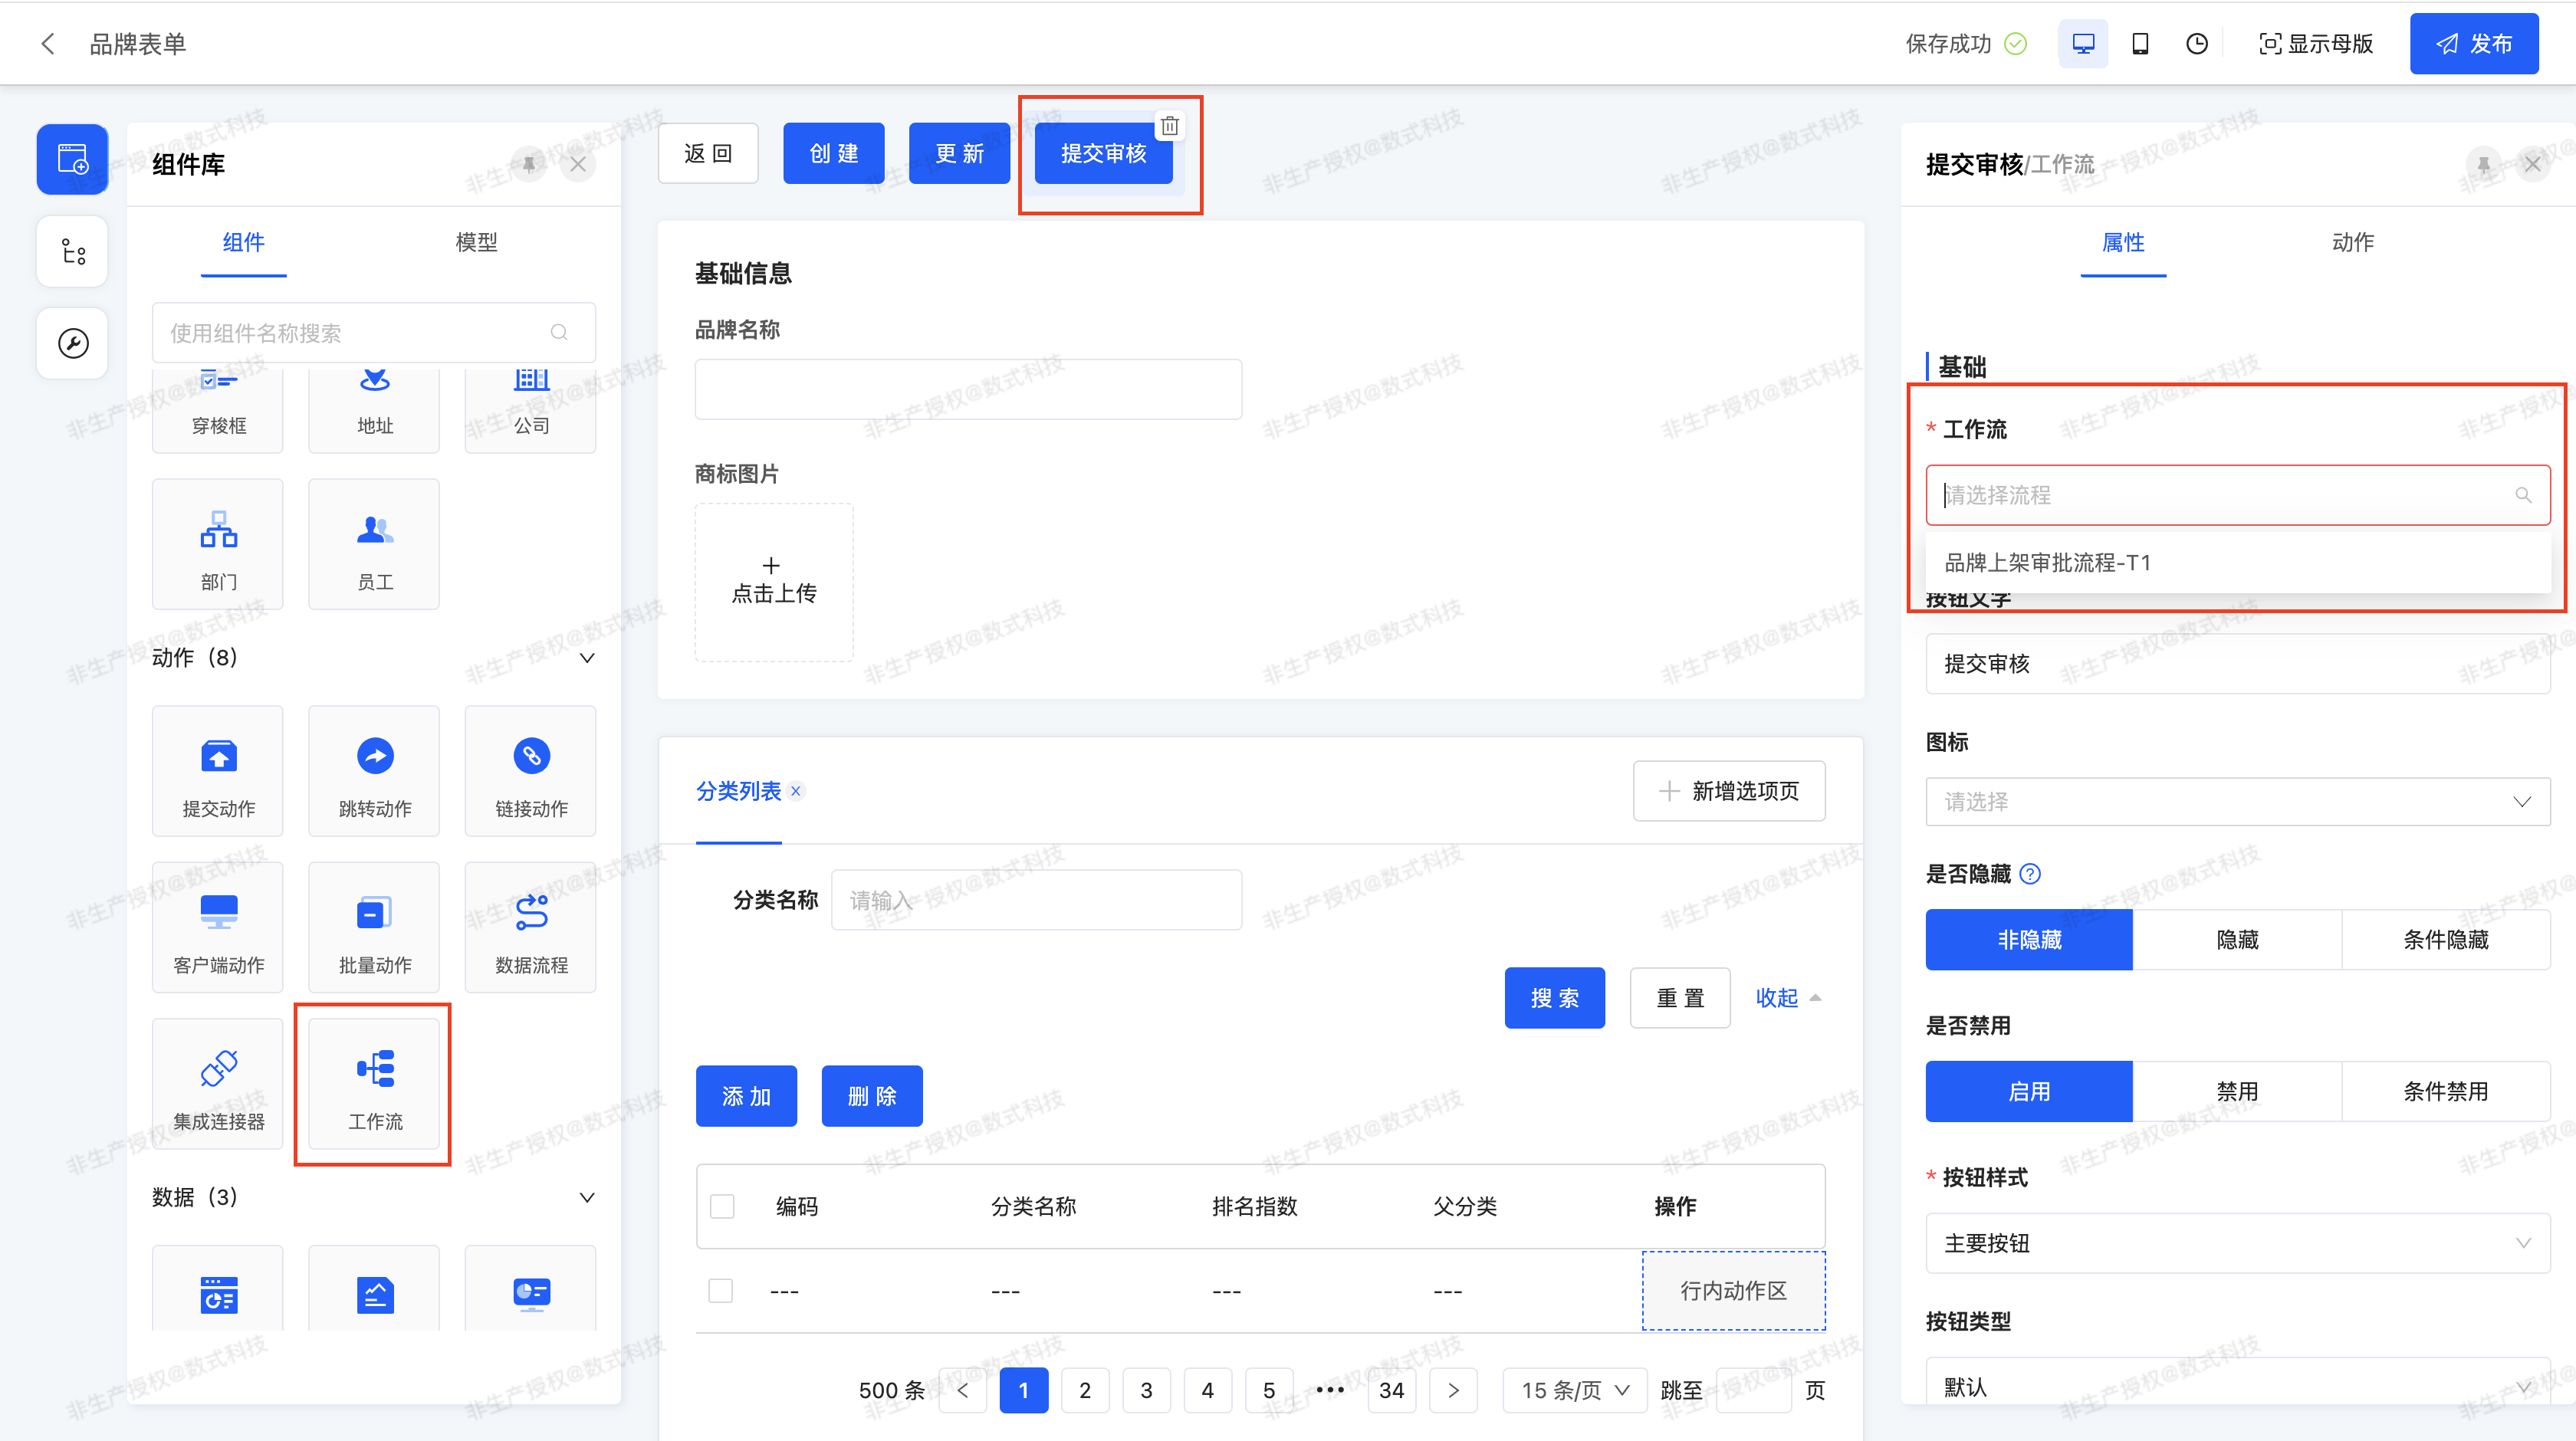
Task: Open the 按钮样式 主要按钮 dropdown
Action: 2238,1243
